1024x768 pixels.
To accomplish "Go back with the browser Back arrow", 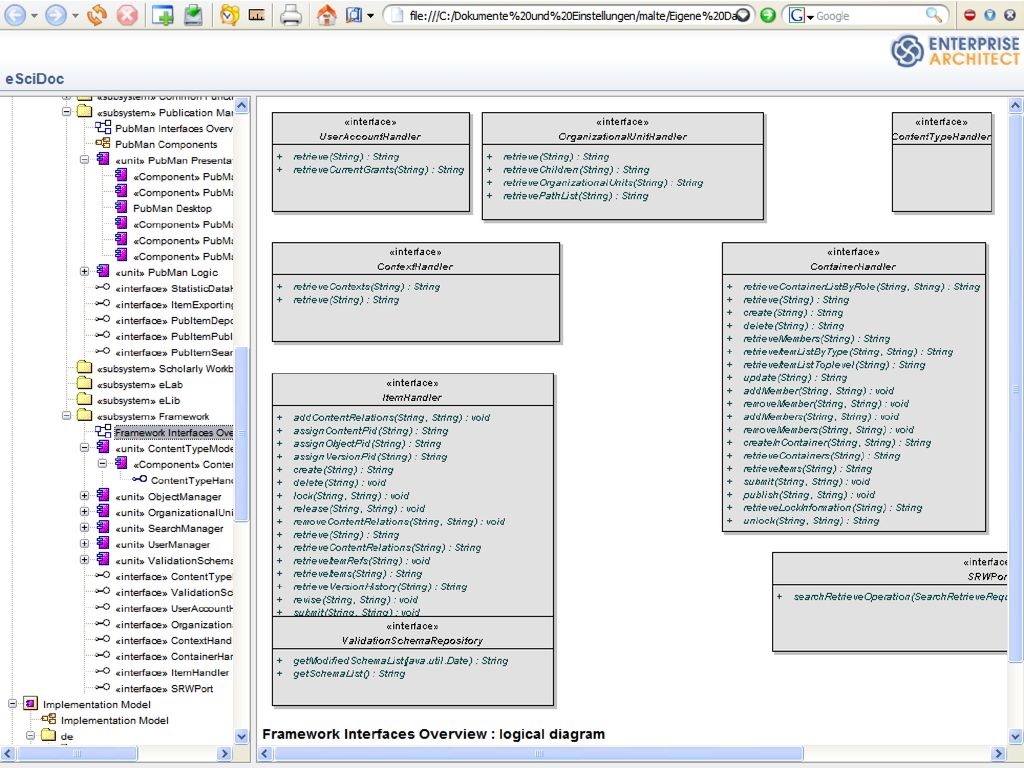I will (x=15, y=14).
